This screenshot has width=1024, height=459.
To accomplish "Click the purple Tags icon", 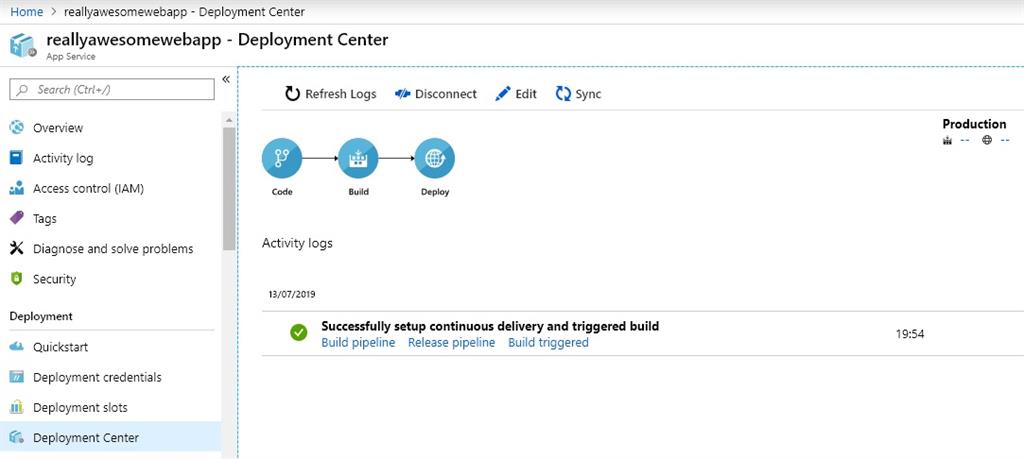I will (x=16, y=218).
